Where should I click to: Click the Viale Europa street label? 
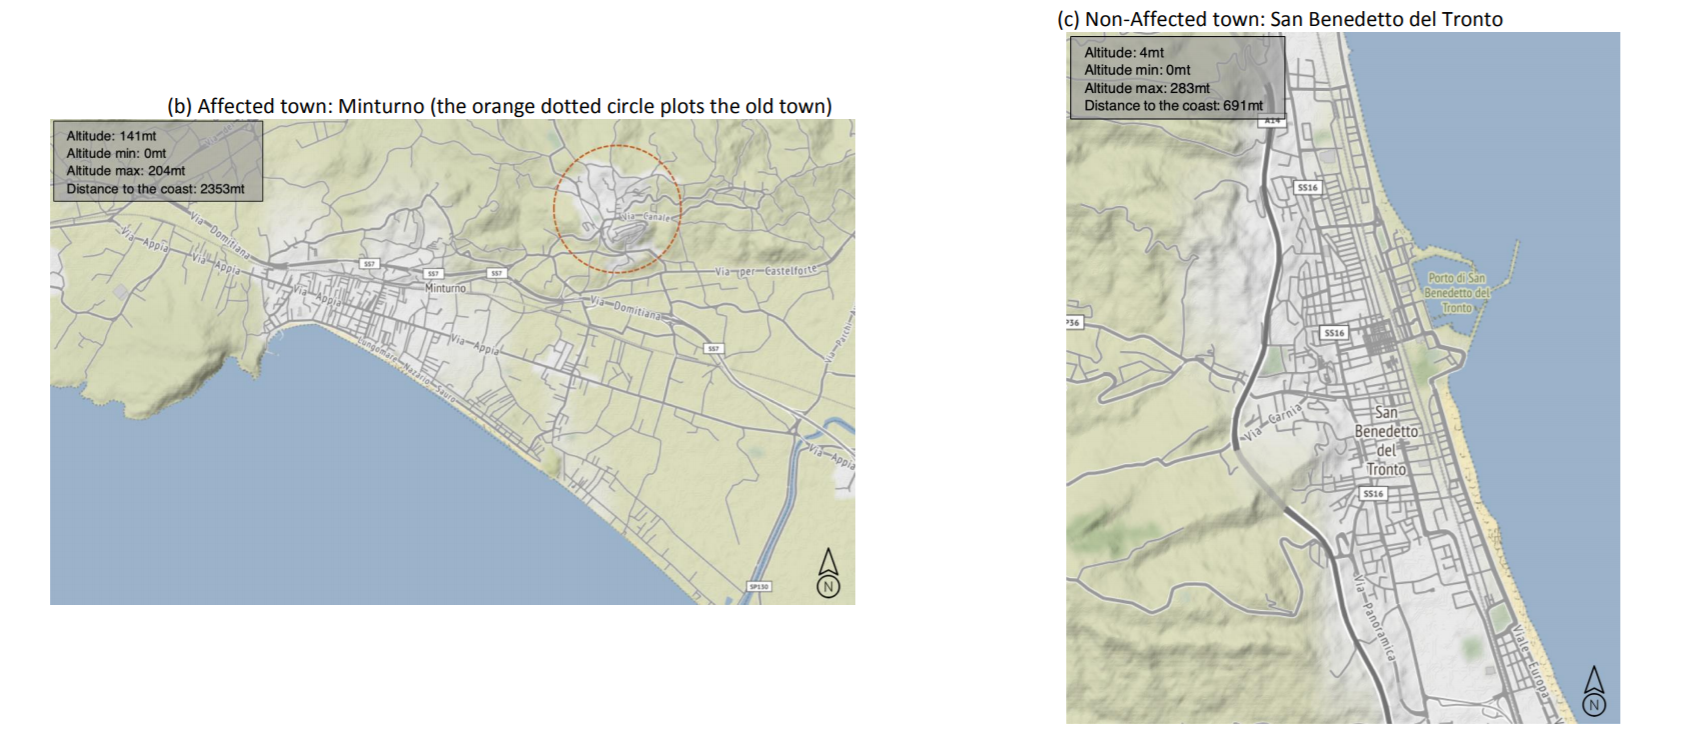(1530, 662)
